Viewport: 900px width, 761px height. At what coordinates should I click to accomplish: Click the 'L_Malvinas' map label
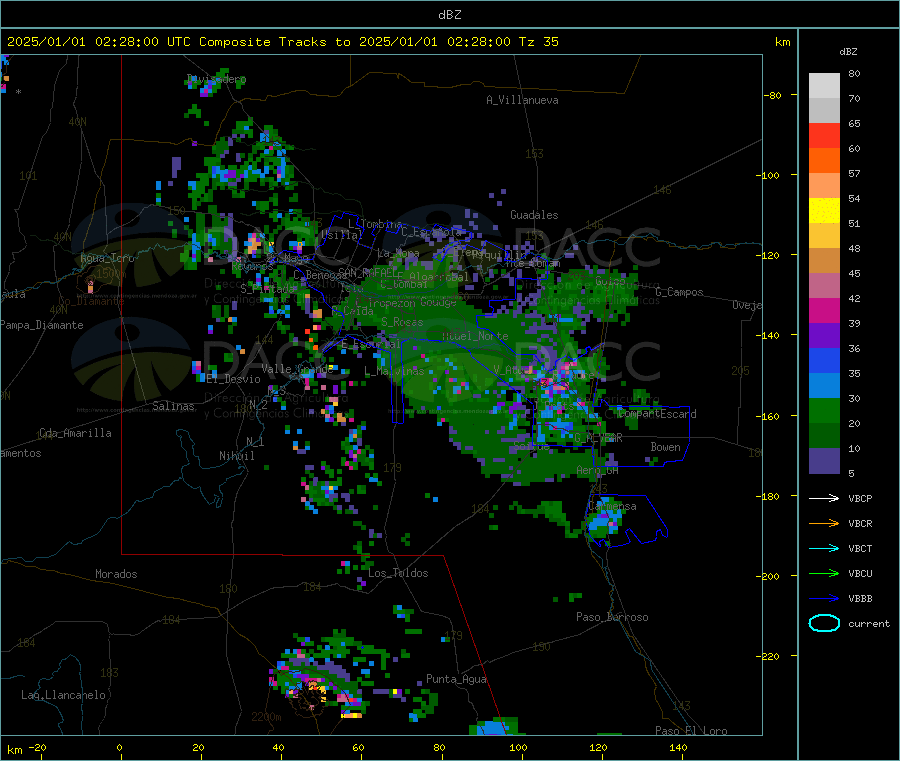394,372
